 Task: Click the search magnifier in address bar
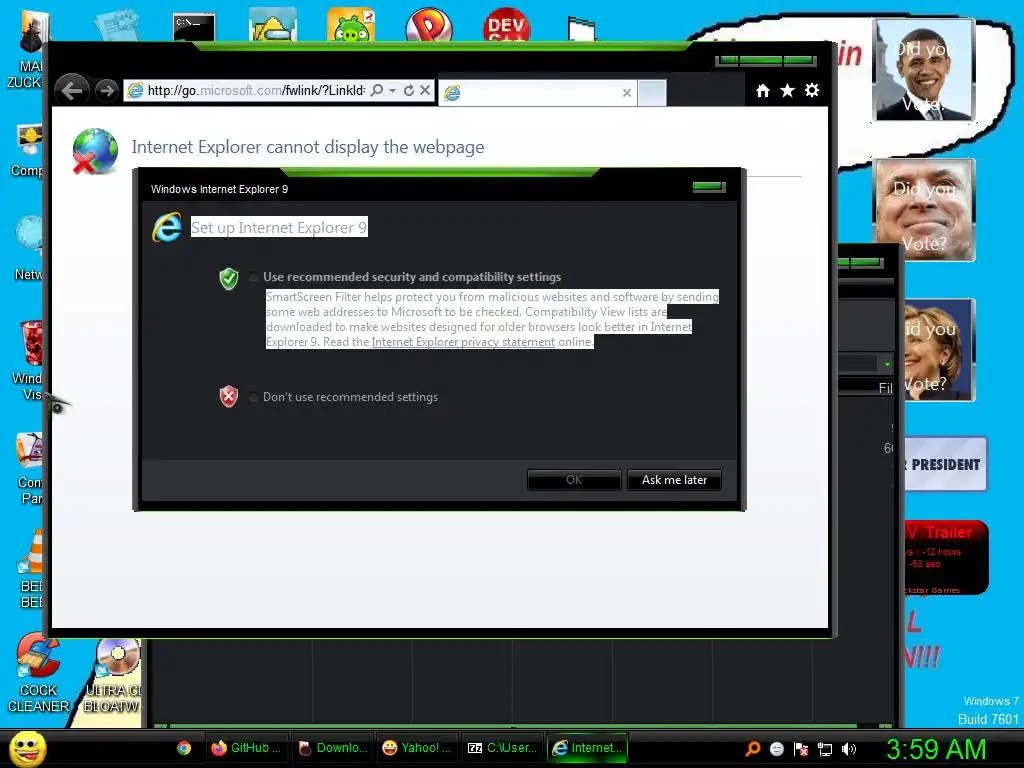point(377,90)
